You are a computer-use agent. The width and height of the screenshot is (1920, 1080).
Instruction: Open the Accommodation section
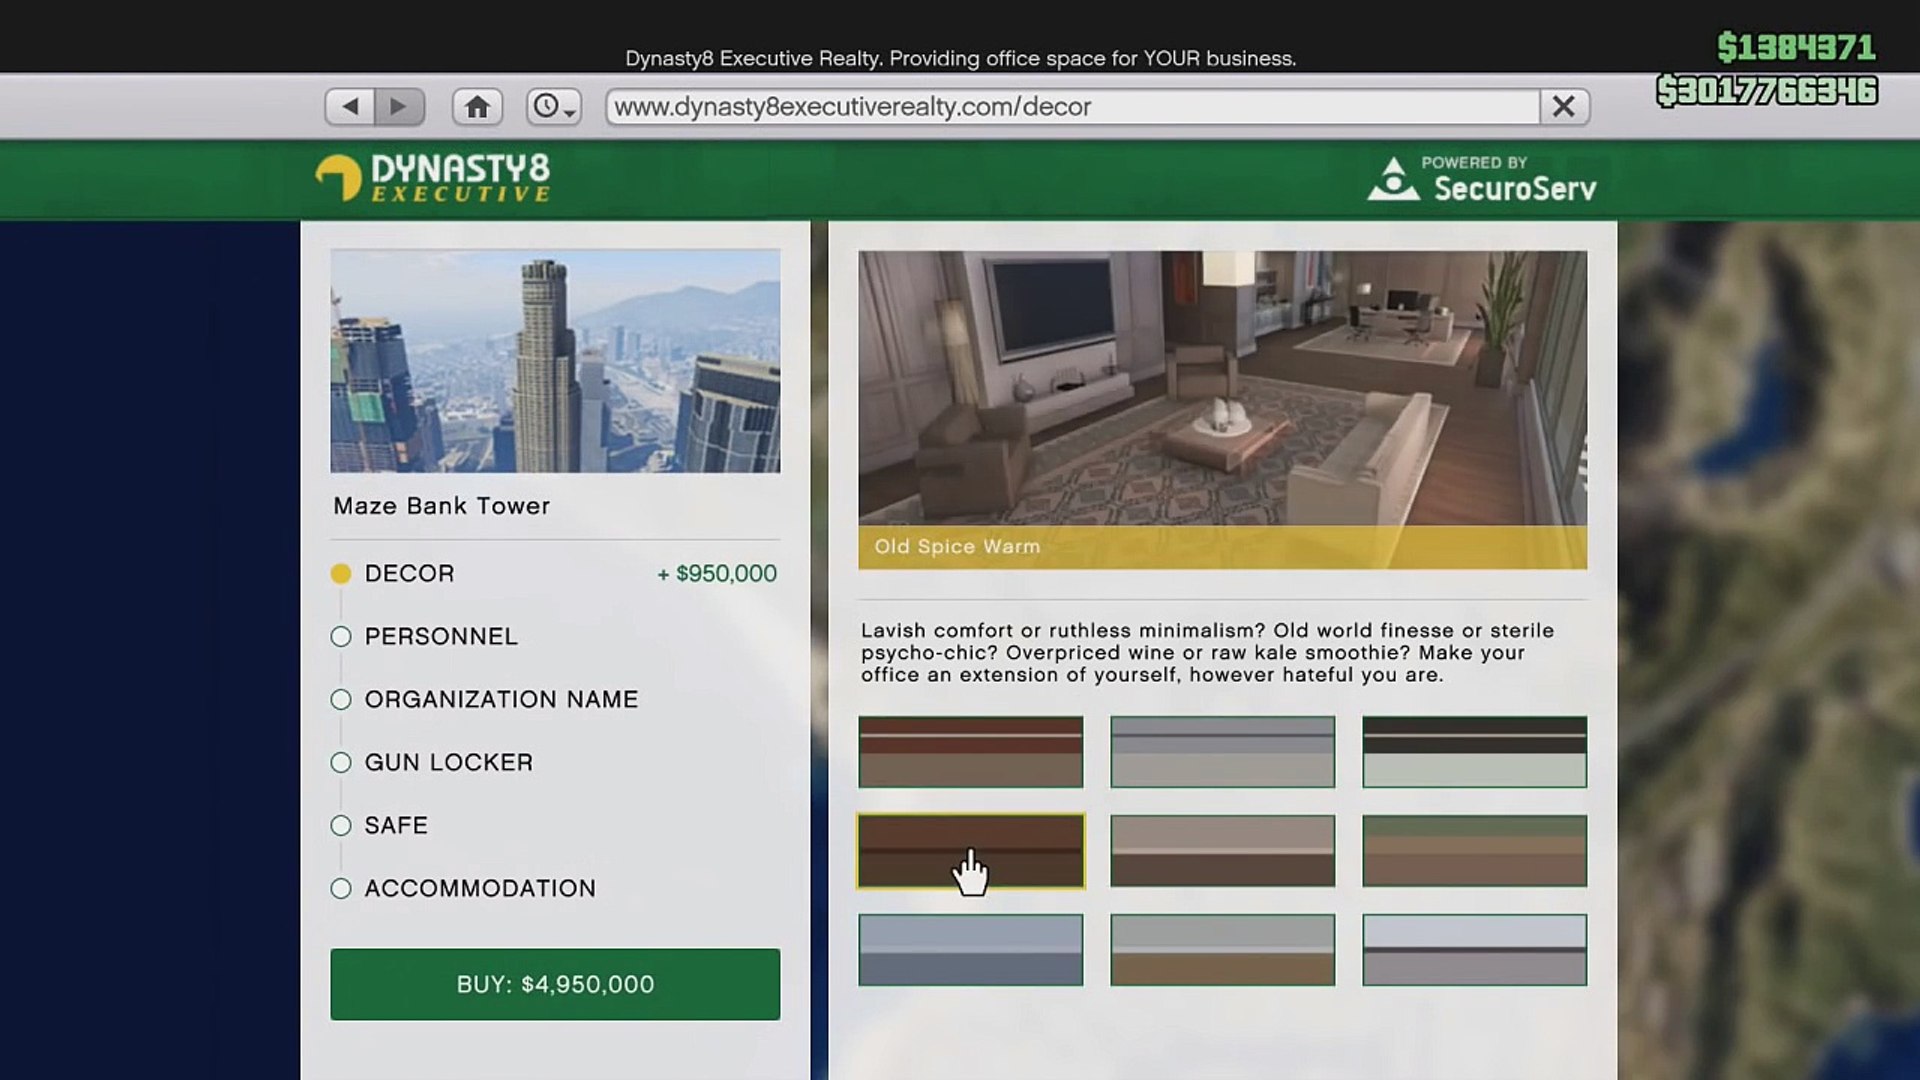coord(341,888)
